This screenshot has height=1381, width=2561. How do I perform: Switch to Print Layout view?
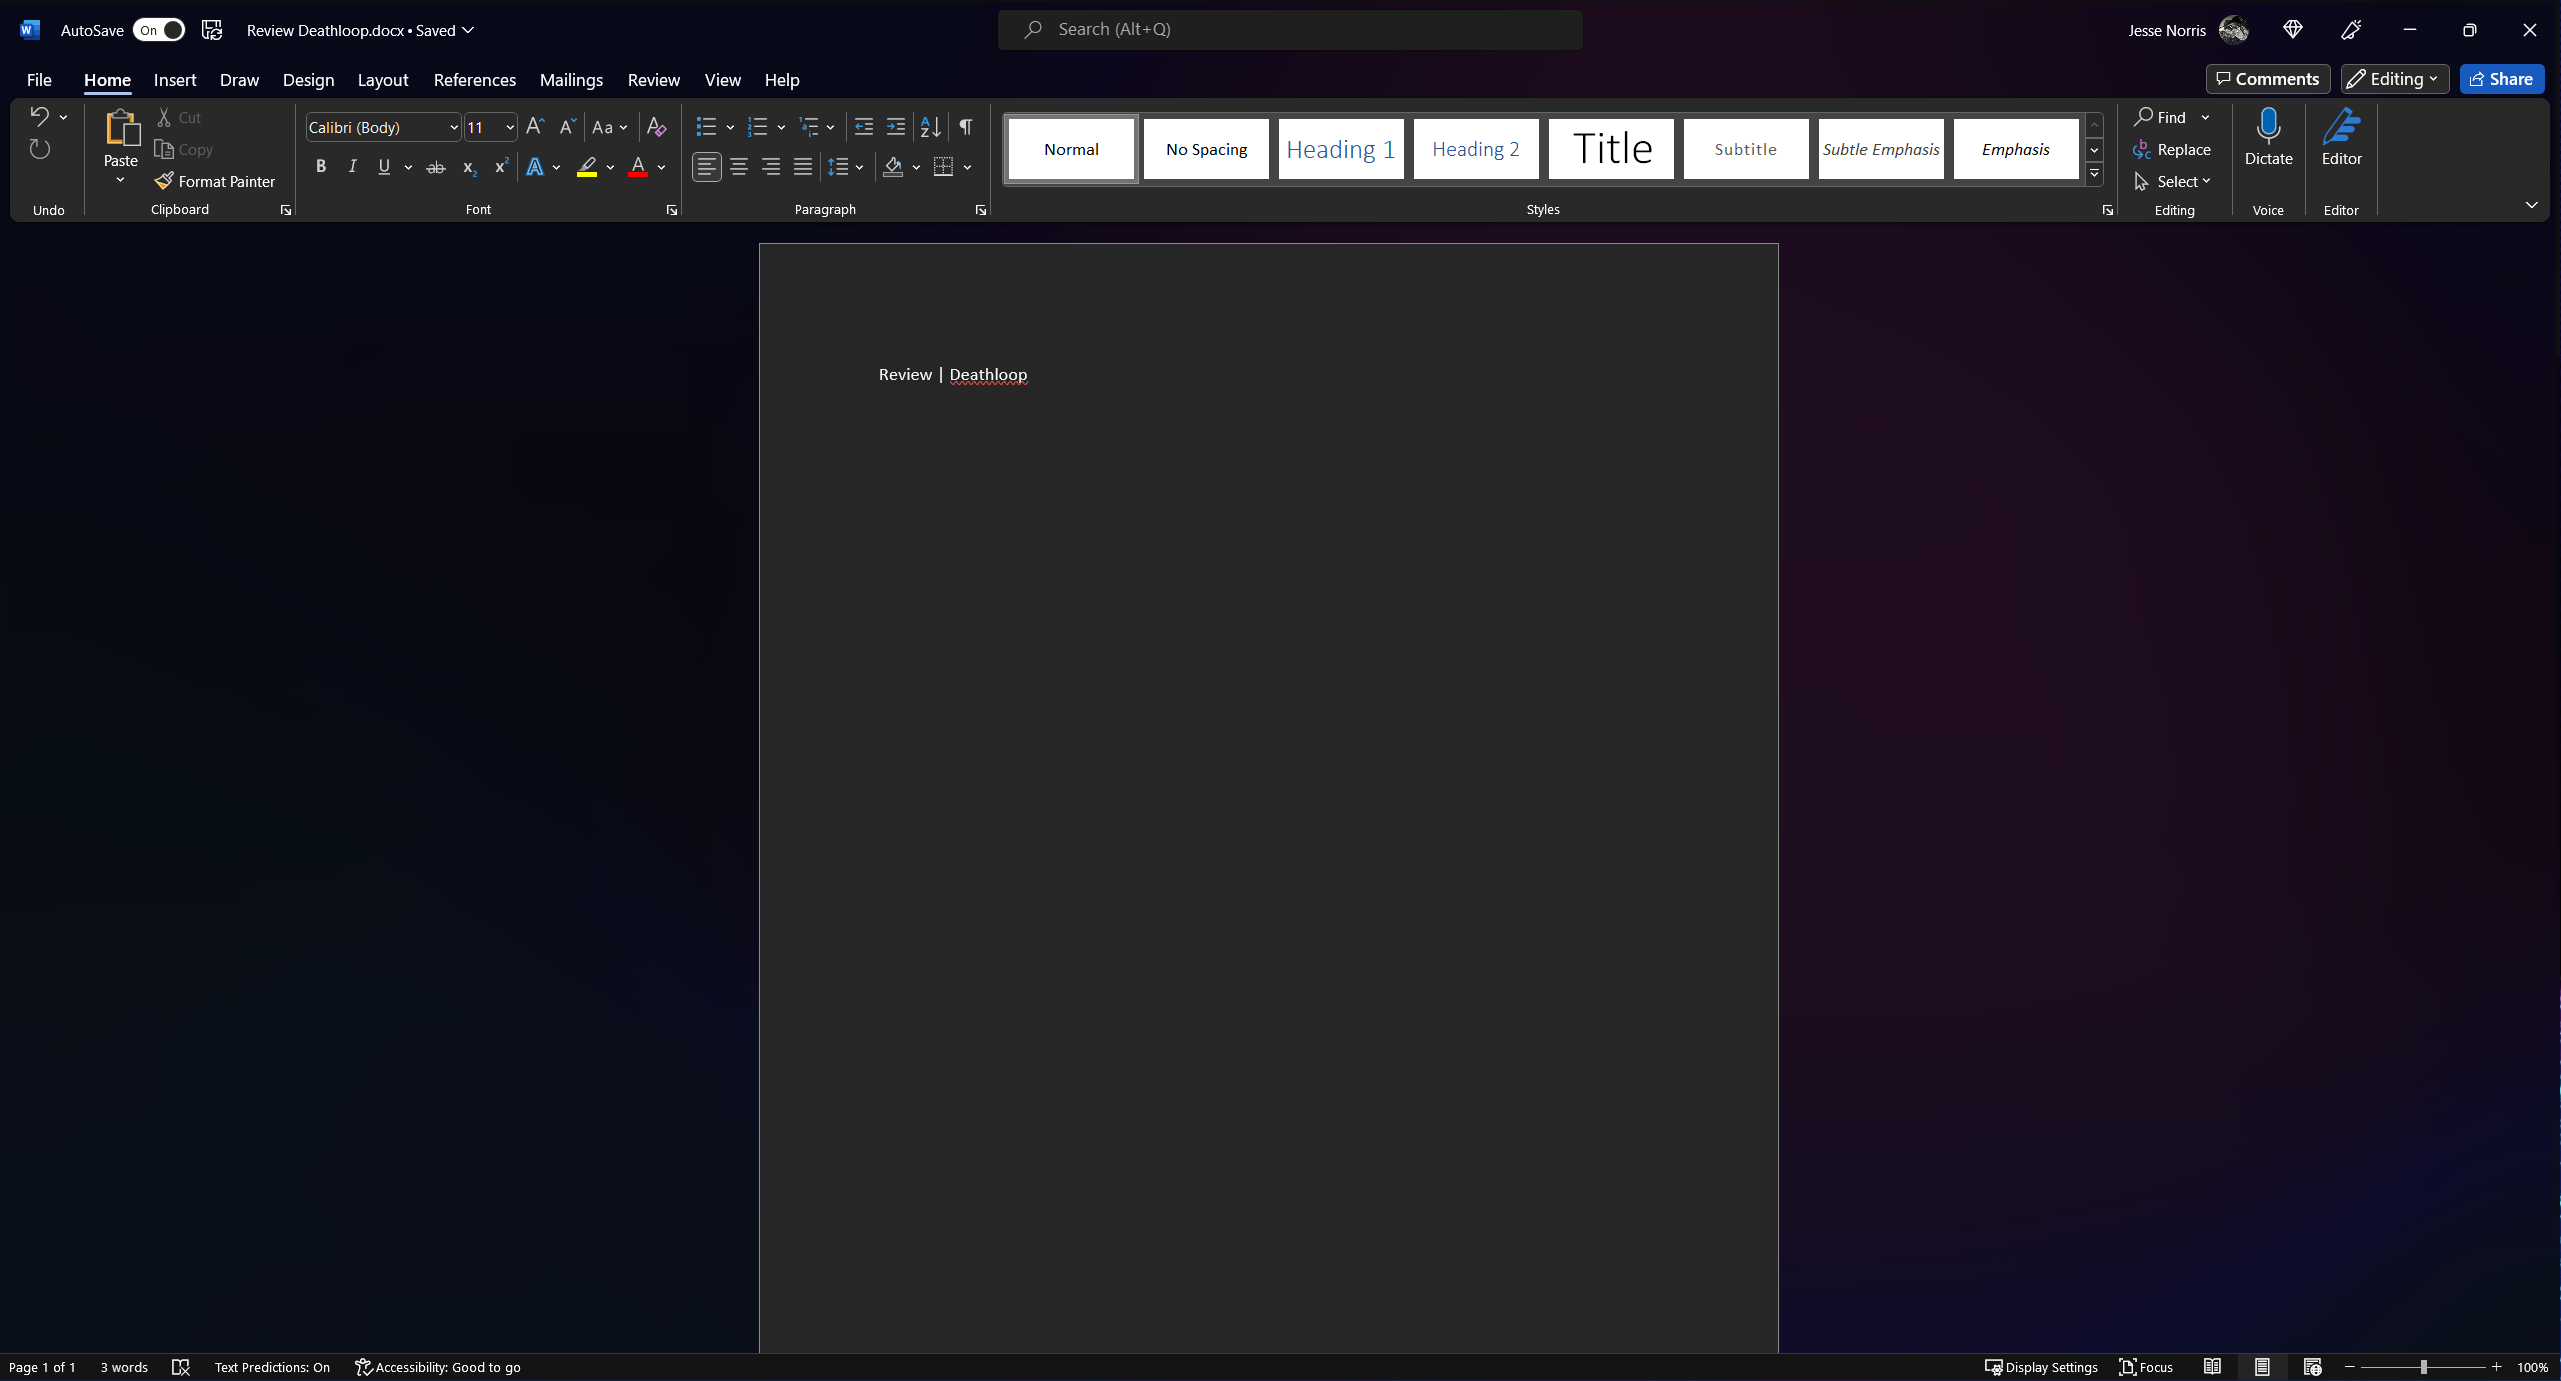(2262, 1367)
